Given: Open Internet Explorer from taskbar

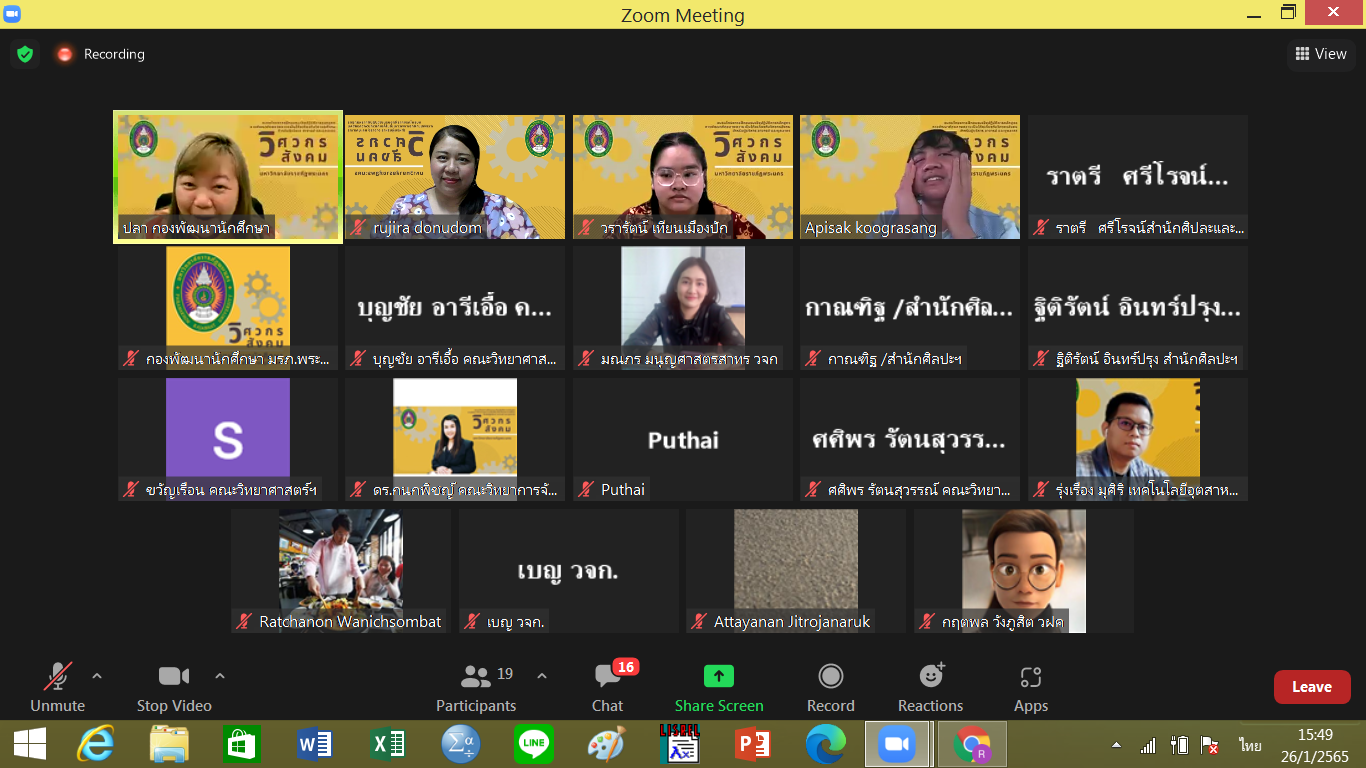Looking at the screenshot, I should pos(96,744).
